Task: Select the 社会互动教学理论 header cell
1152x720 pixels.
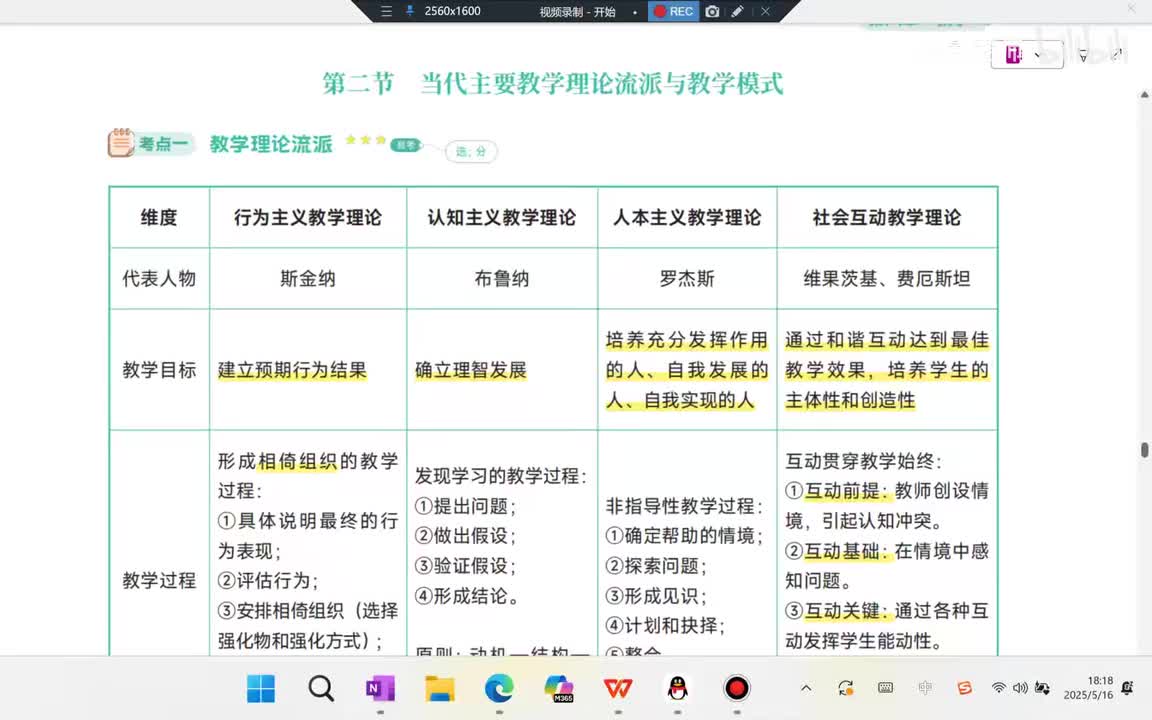Action: 887,217
